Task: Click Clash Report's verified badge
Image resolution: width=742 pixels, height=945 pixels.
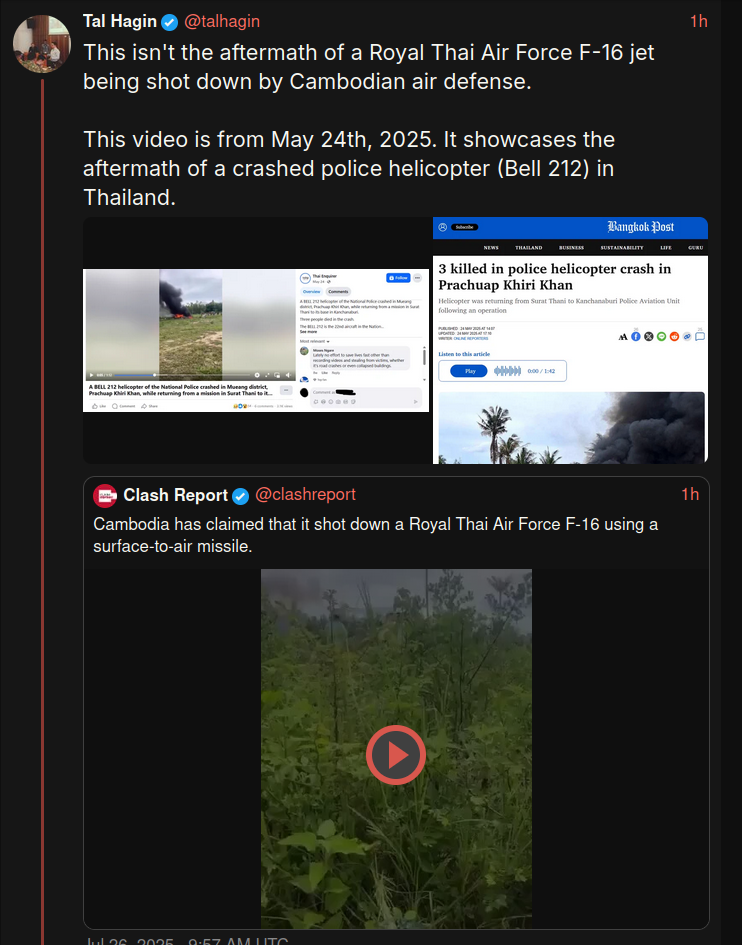Action: pos(241,496)
